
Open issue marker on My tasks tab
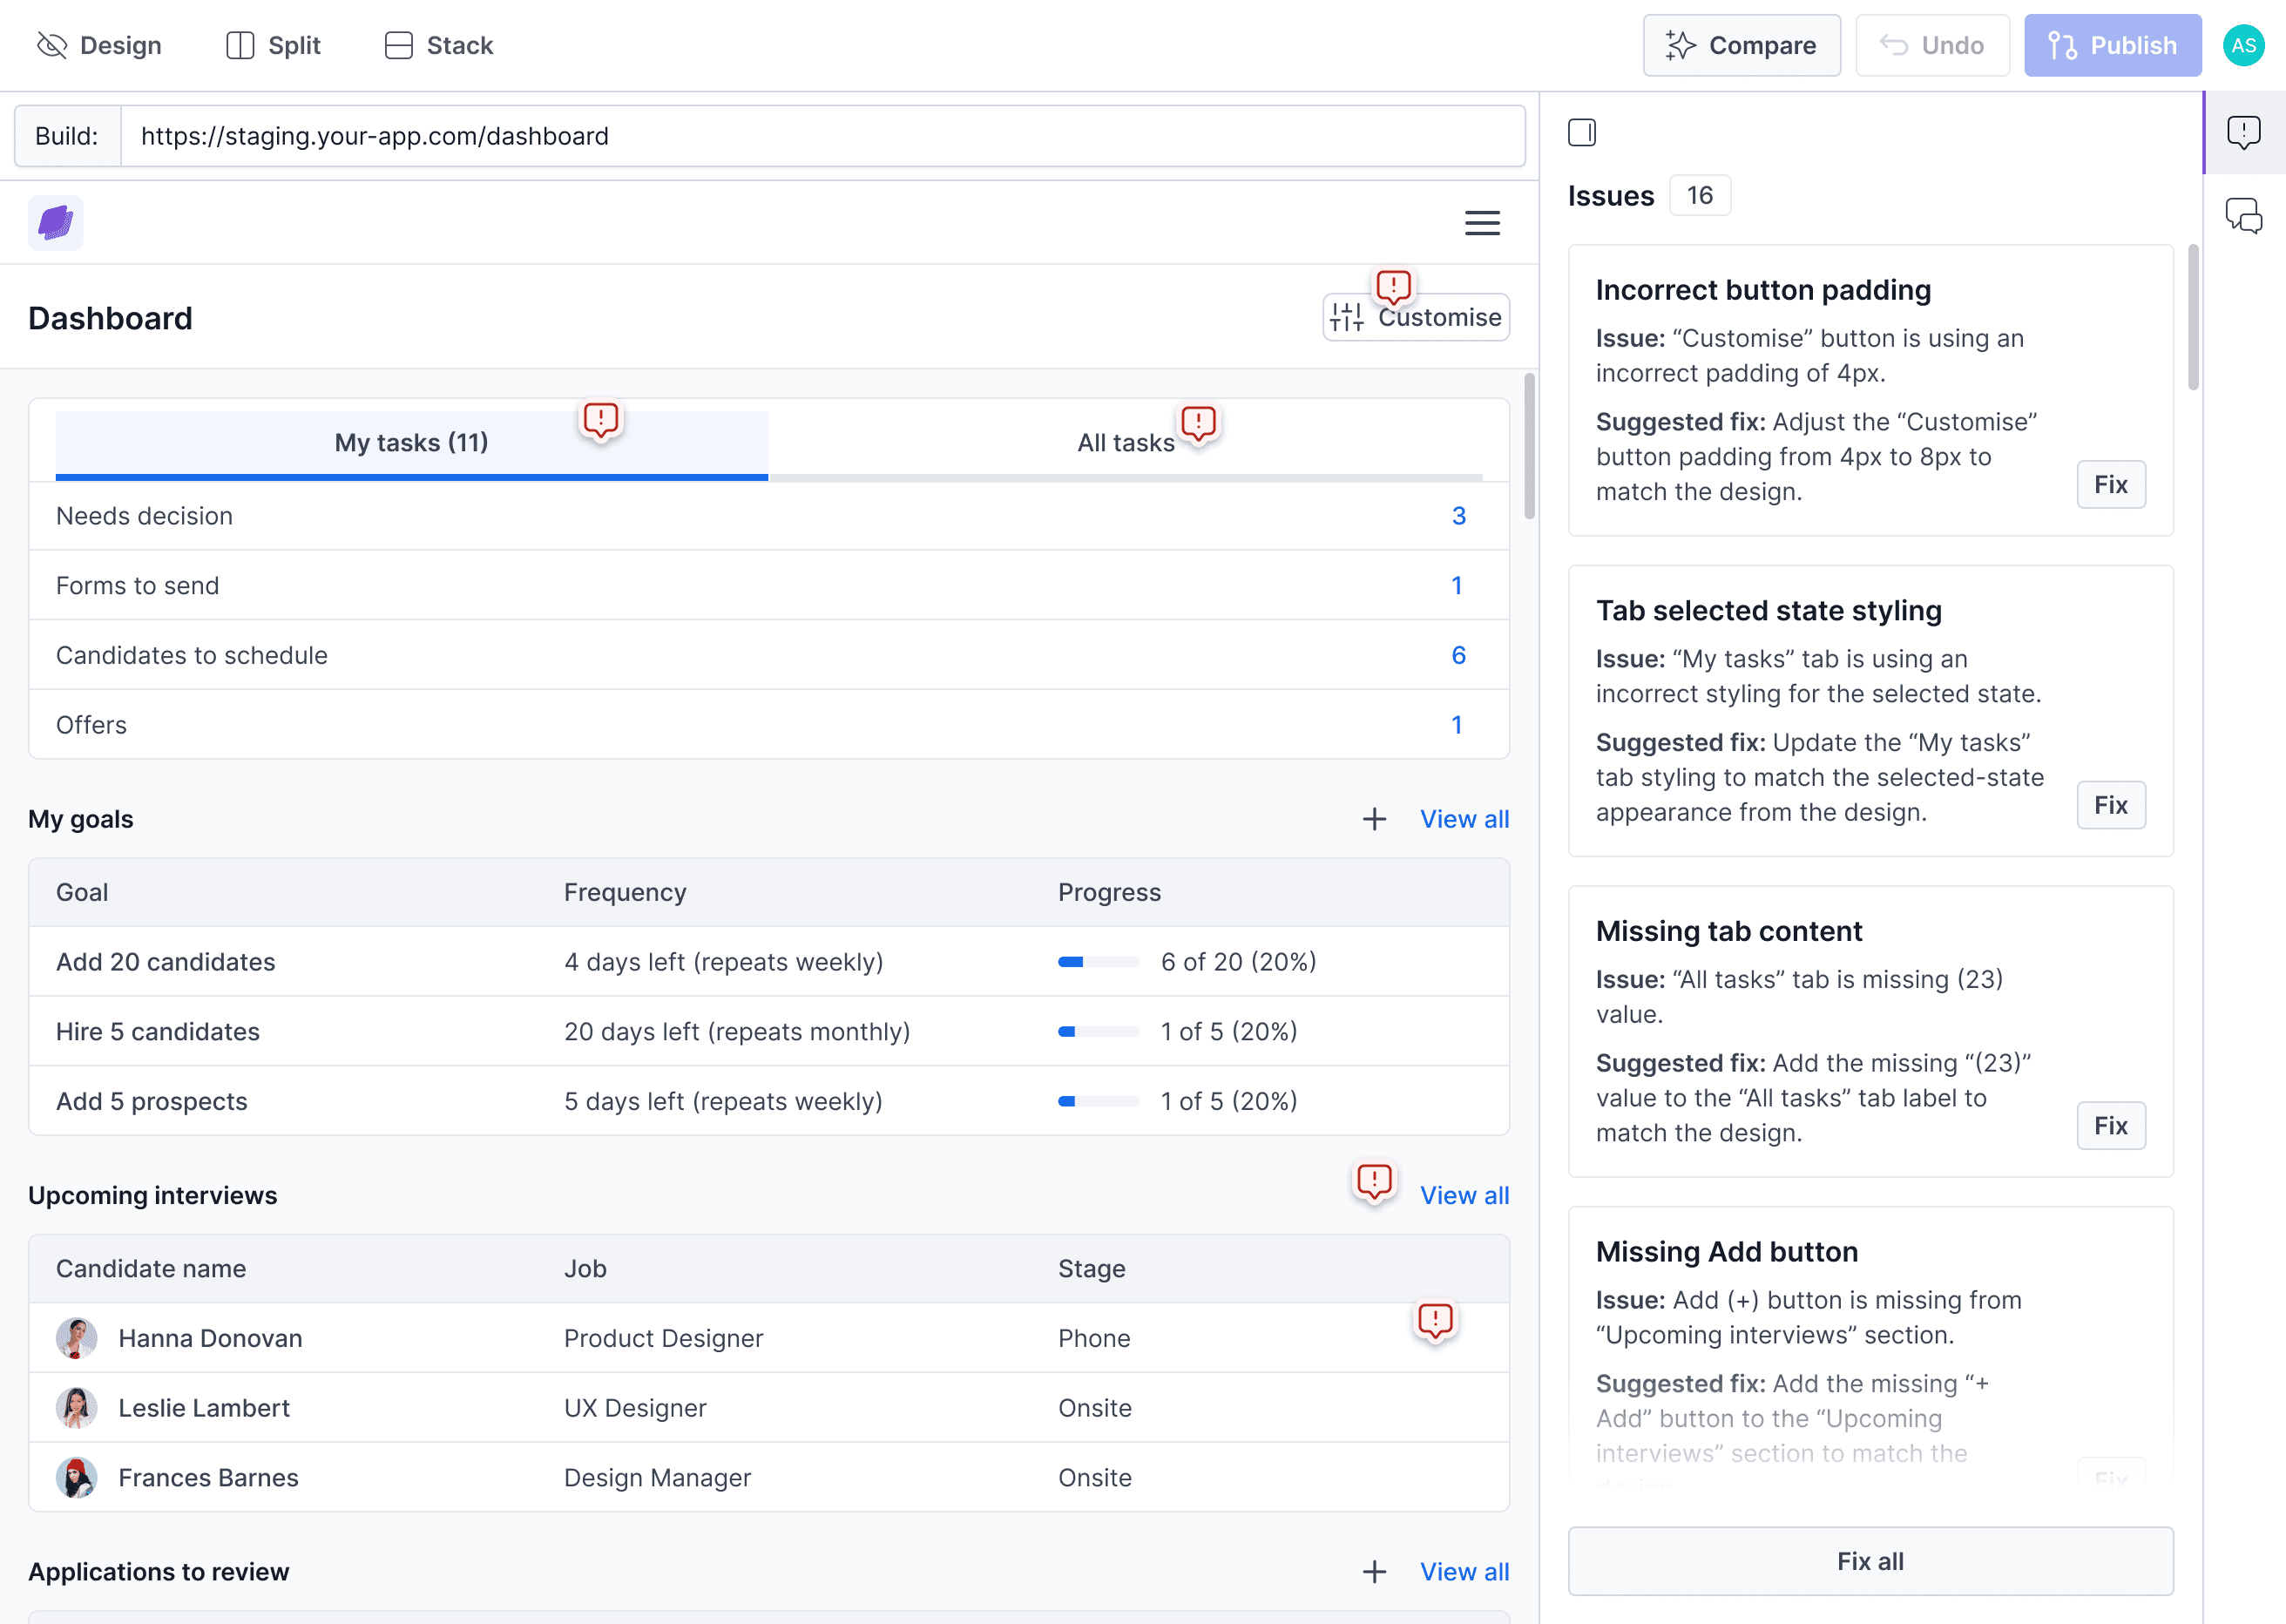600,420
